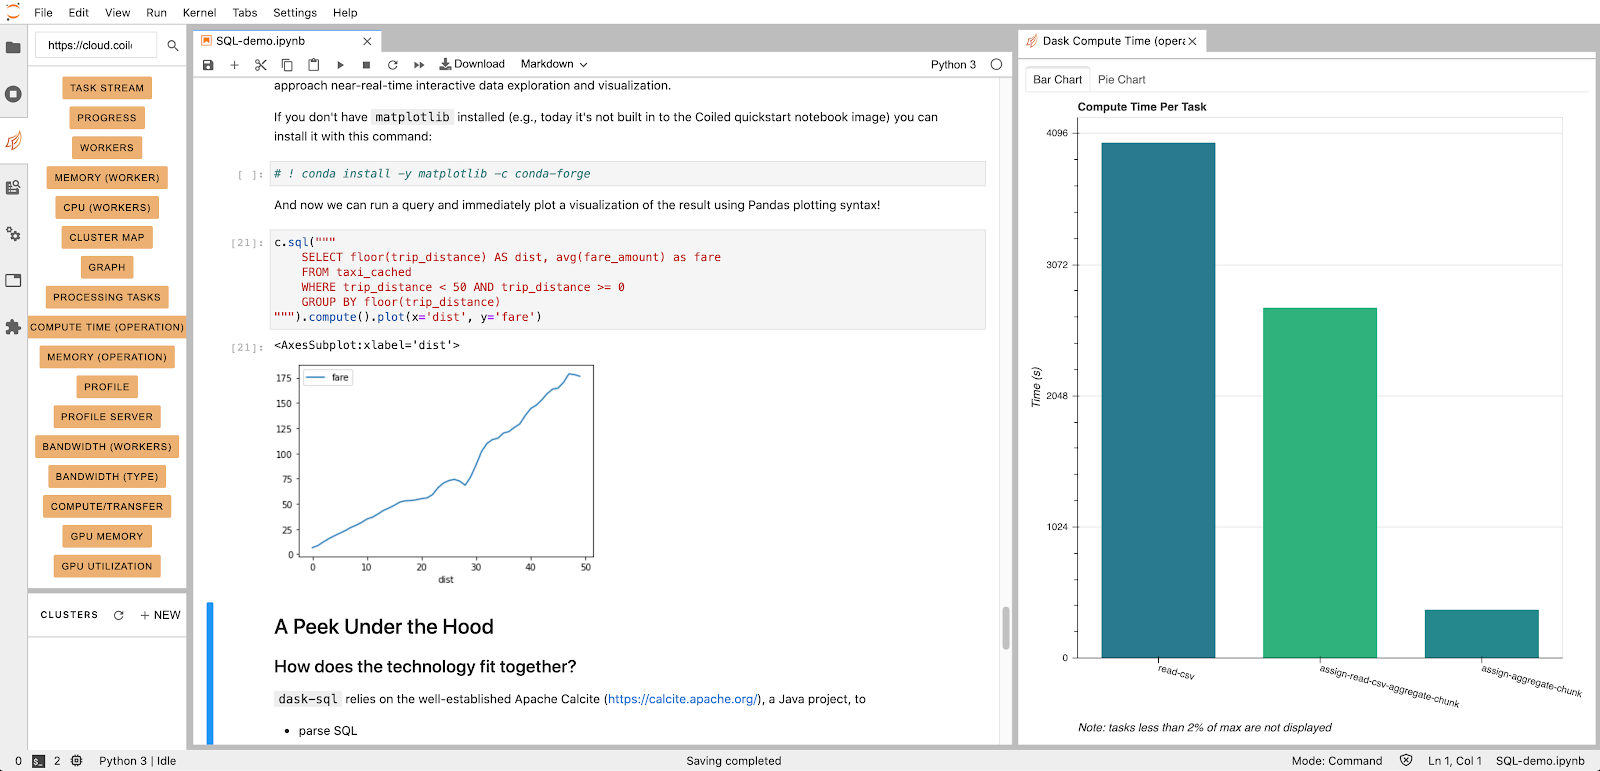Refresh the Clusters list

119,615
